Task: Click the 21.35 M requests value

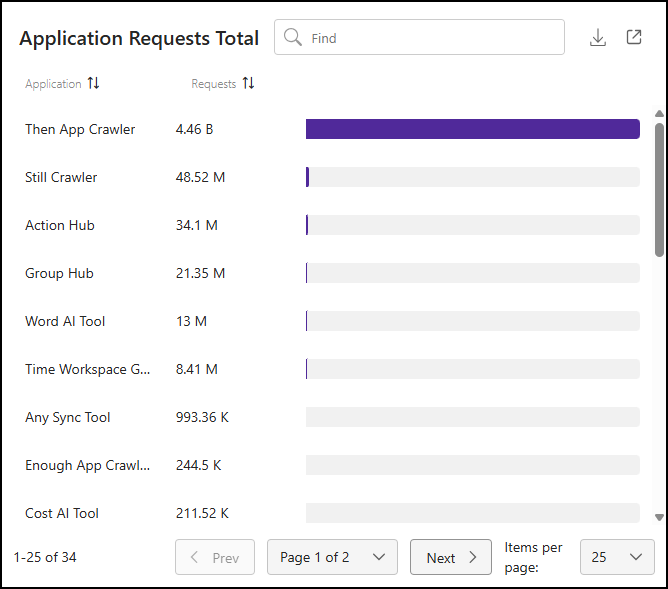Action: tap(200, 273)
